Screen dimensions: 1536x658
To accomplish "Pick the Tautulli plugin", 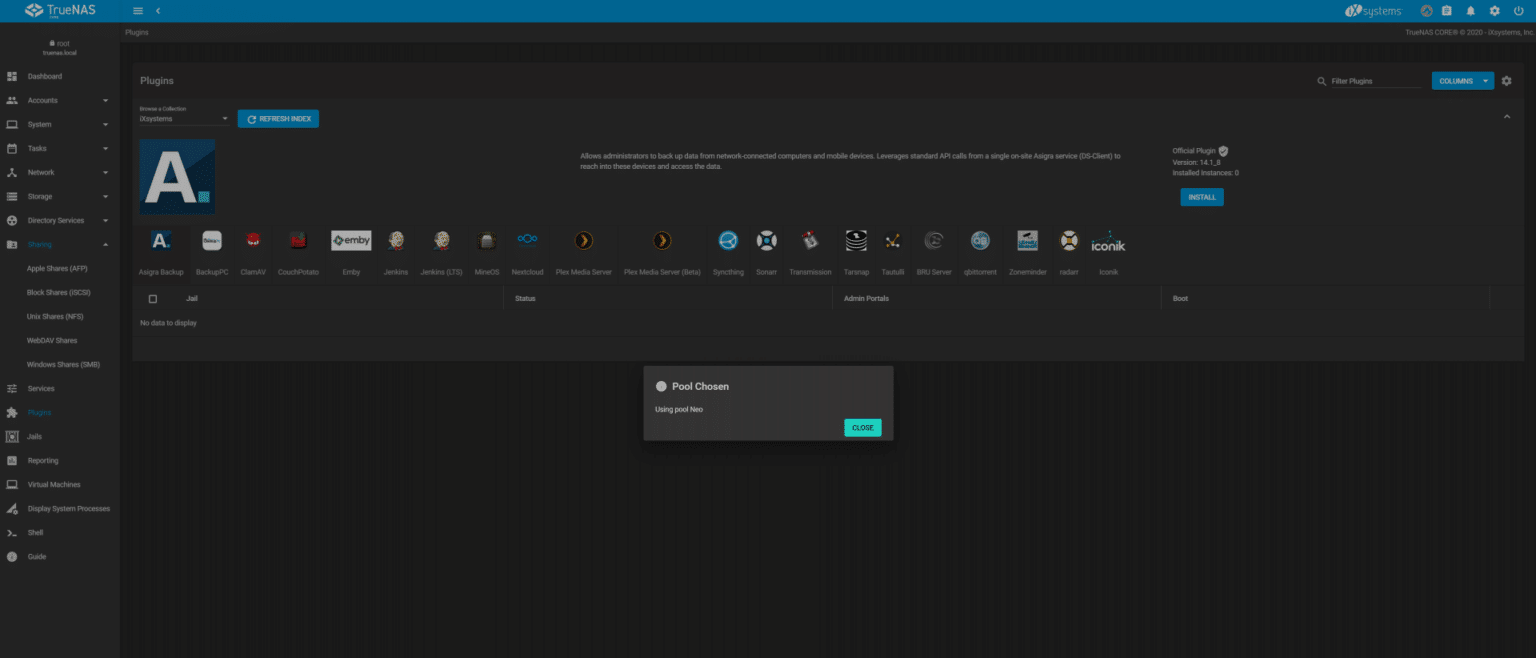I will (893, 240).
